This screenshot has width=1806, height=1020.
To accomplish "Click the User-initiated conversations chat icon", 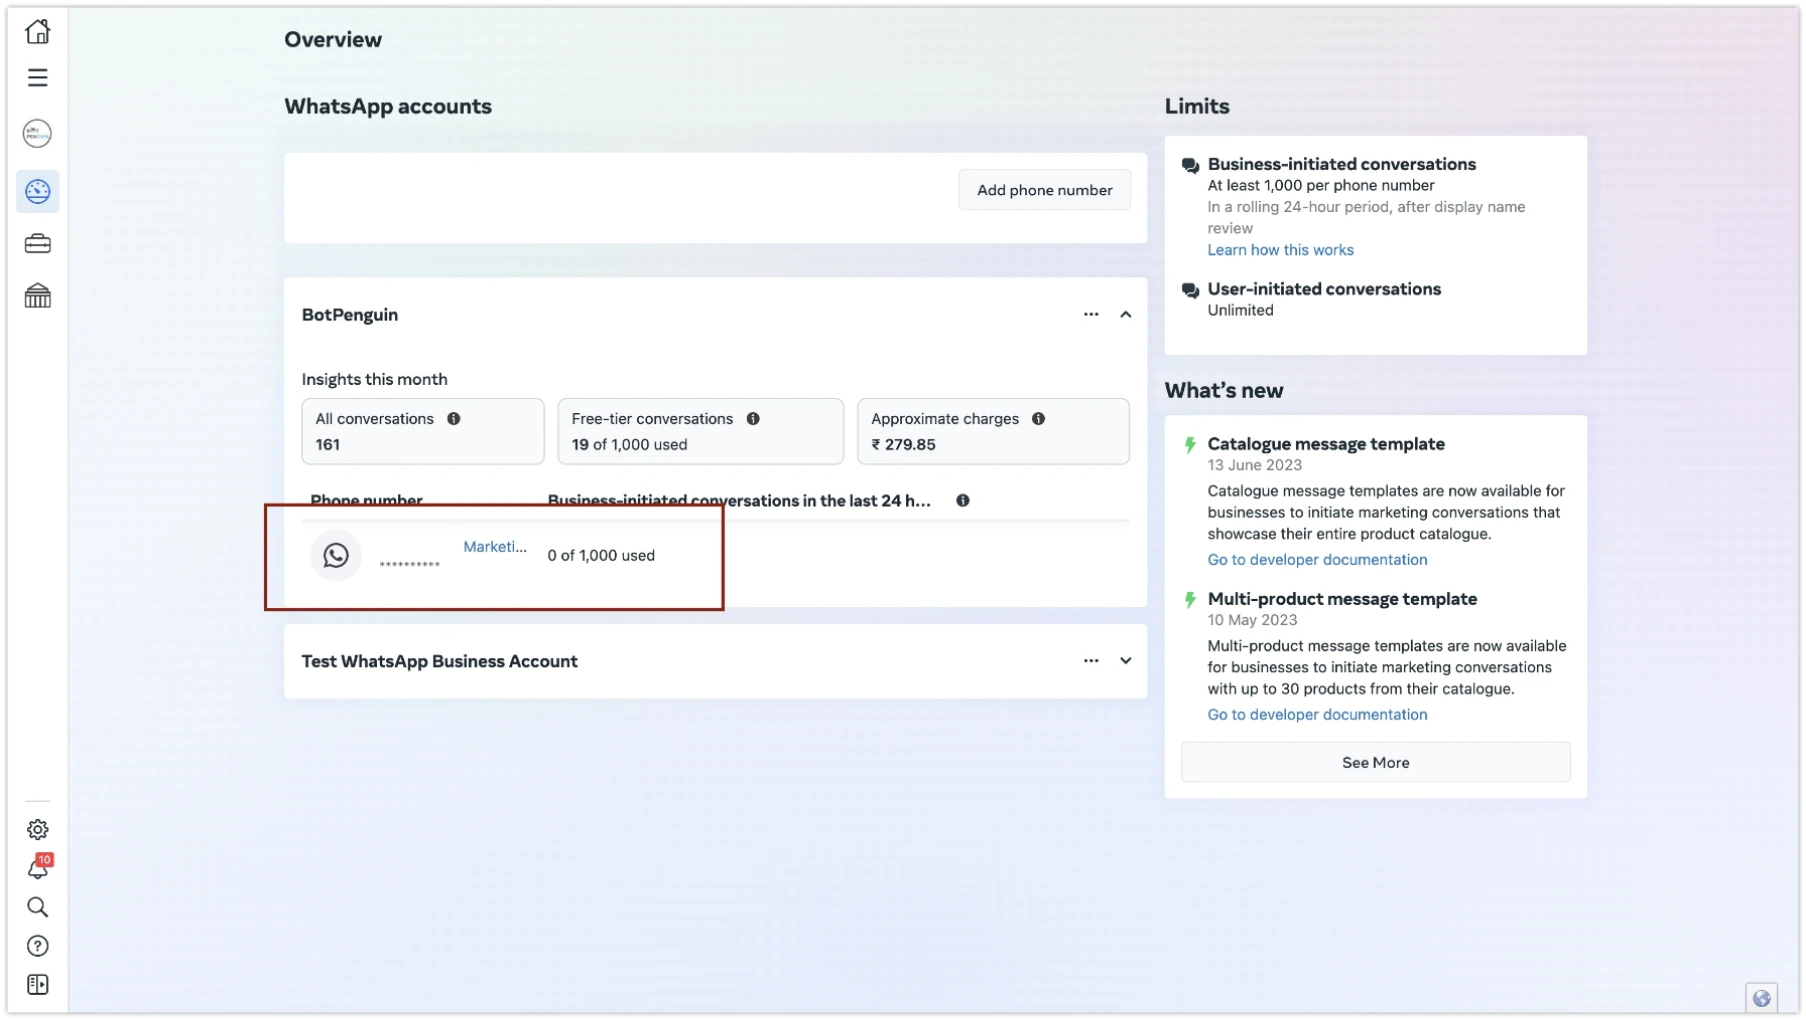I will point(1190,290).
